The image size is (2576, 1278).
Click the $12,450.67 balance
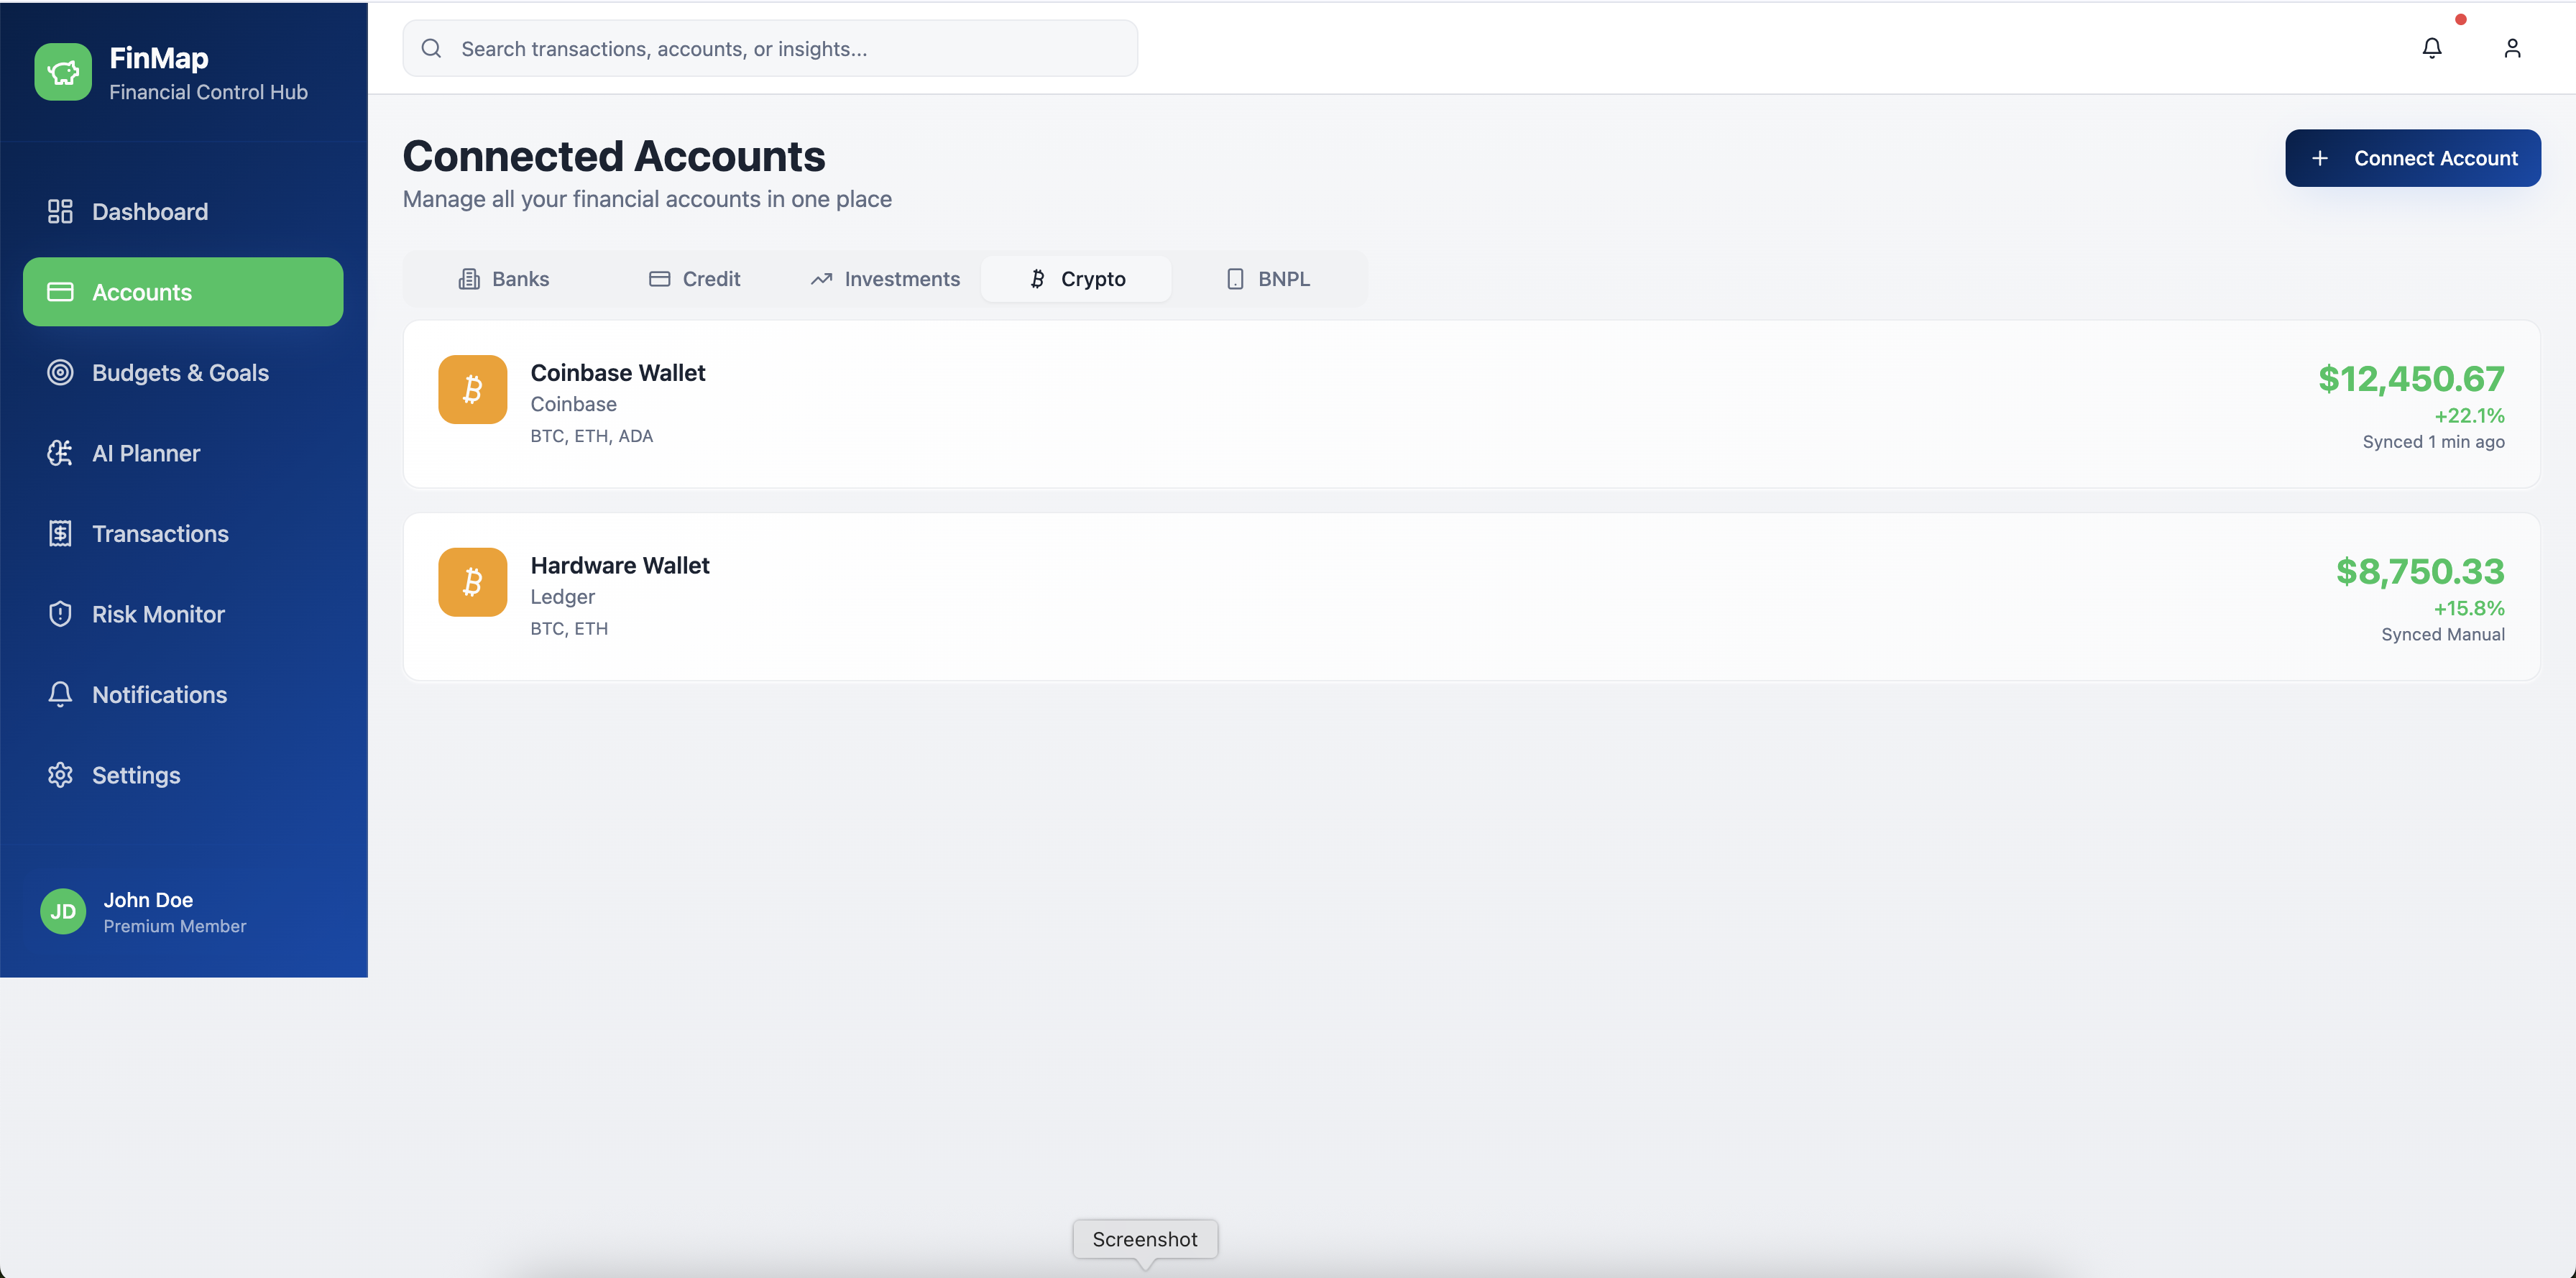(2411, 378)
